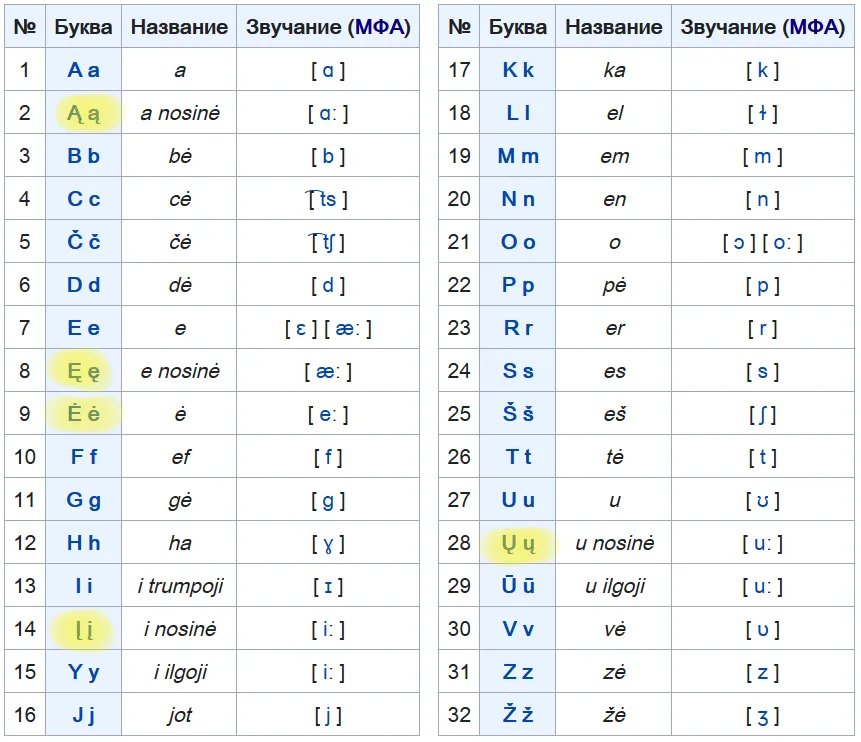
Task: Open the highlighted 'Ė ė' letter link
Action: 84,414
